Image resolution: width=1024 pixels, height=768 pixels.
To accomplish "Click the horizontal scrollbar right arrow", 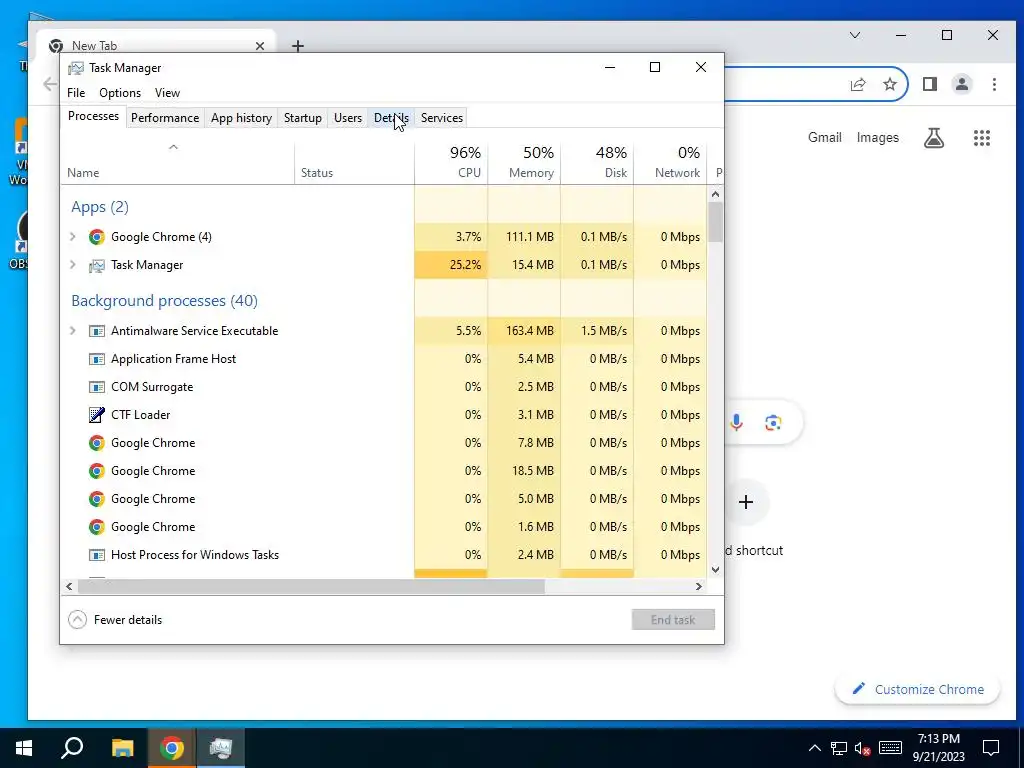I will click(x=699, y=586).
